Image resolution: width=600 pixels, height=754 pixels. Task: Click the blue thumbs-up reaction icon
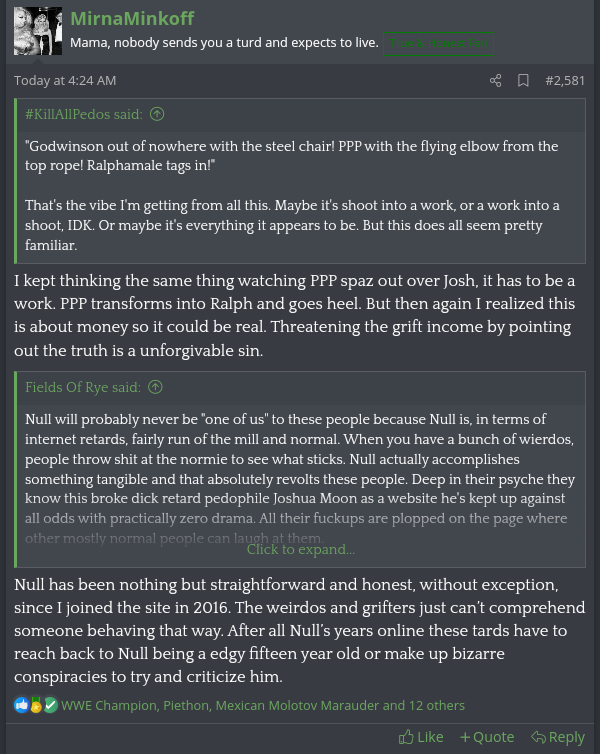coord(22,705)
